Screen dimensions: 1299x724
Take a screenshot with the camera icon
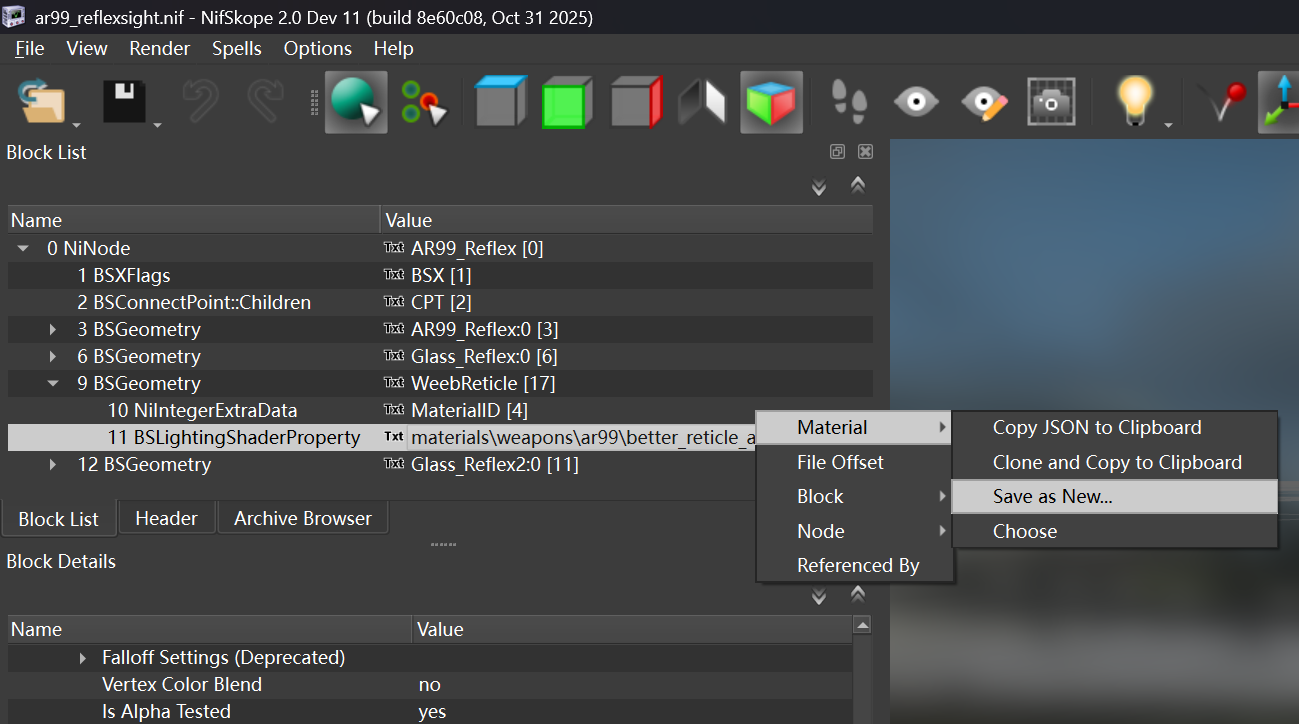pos(1051,102)
